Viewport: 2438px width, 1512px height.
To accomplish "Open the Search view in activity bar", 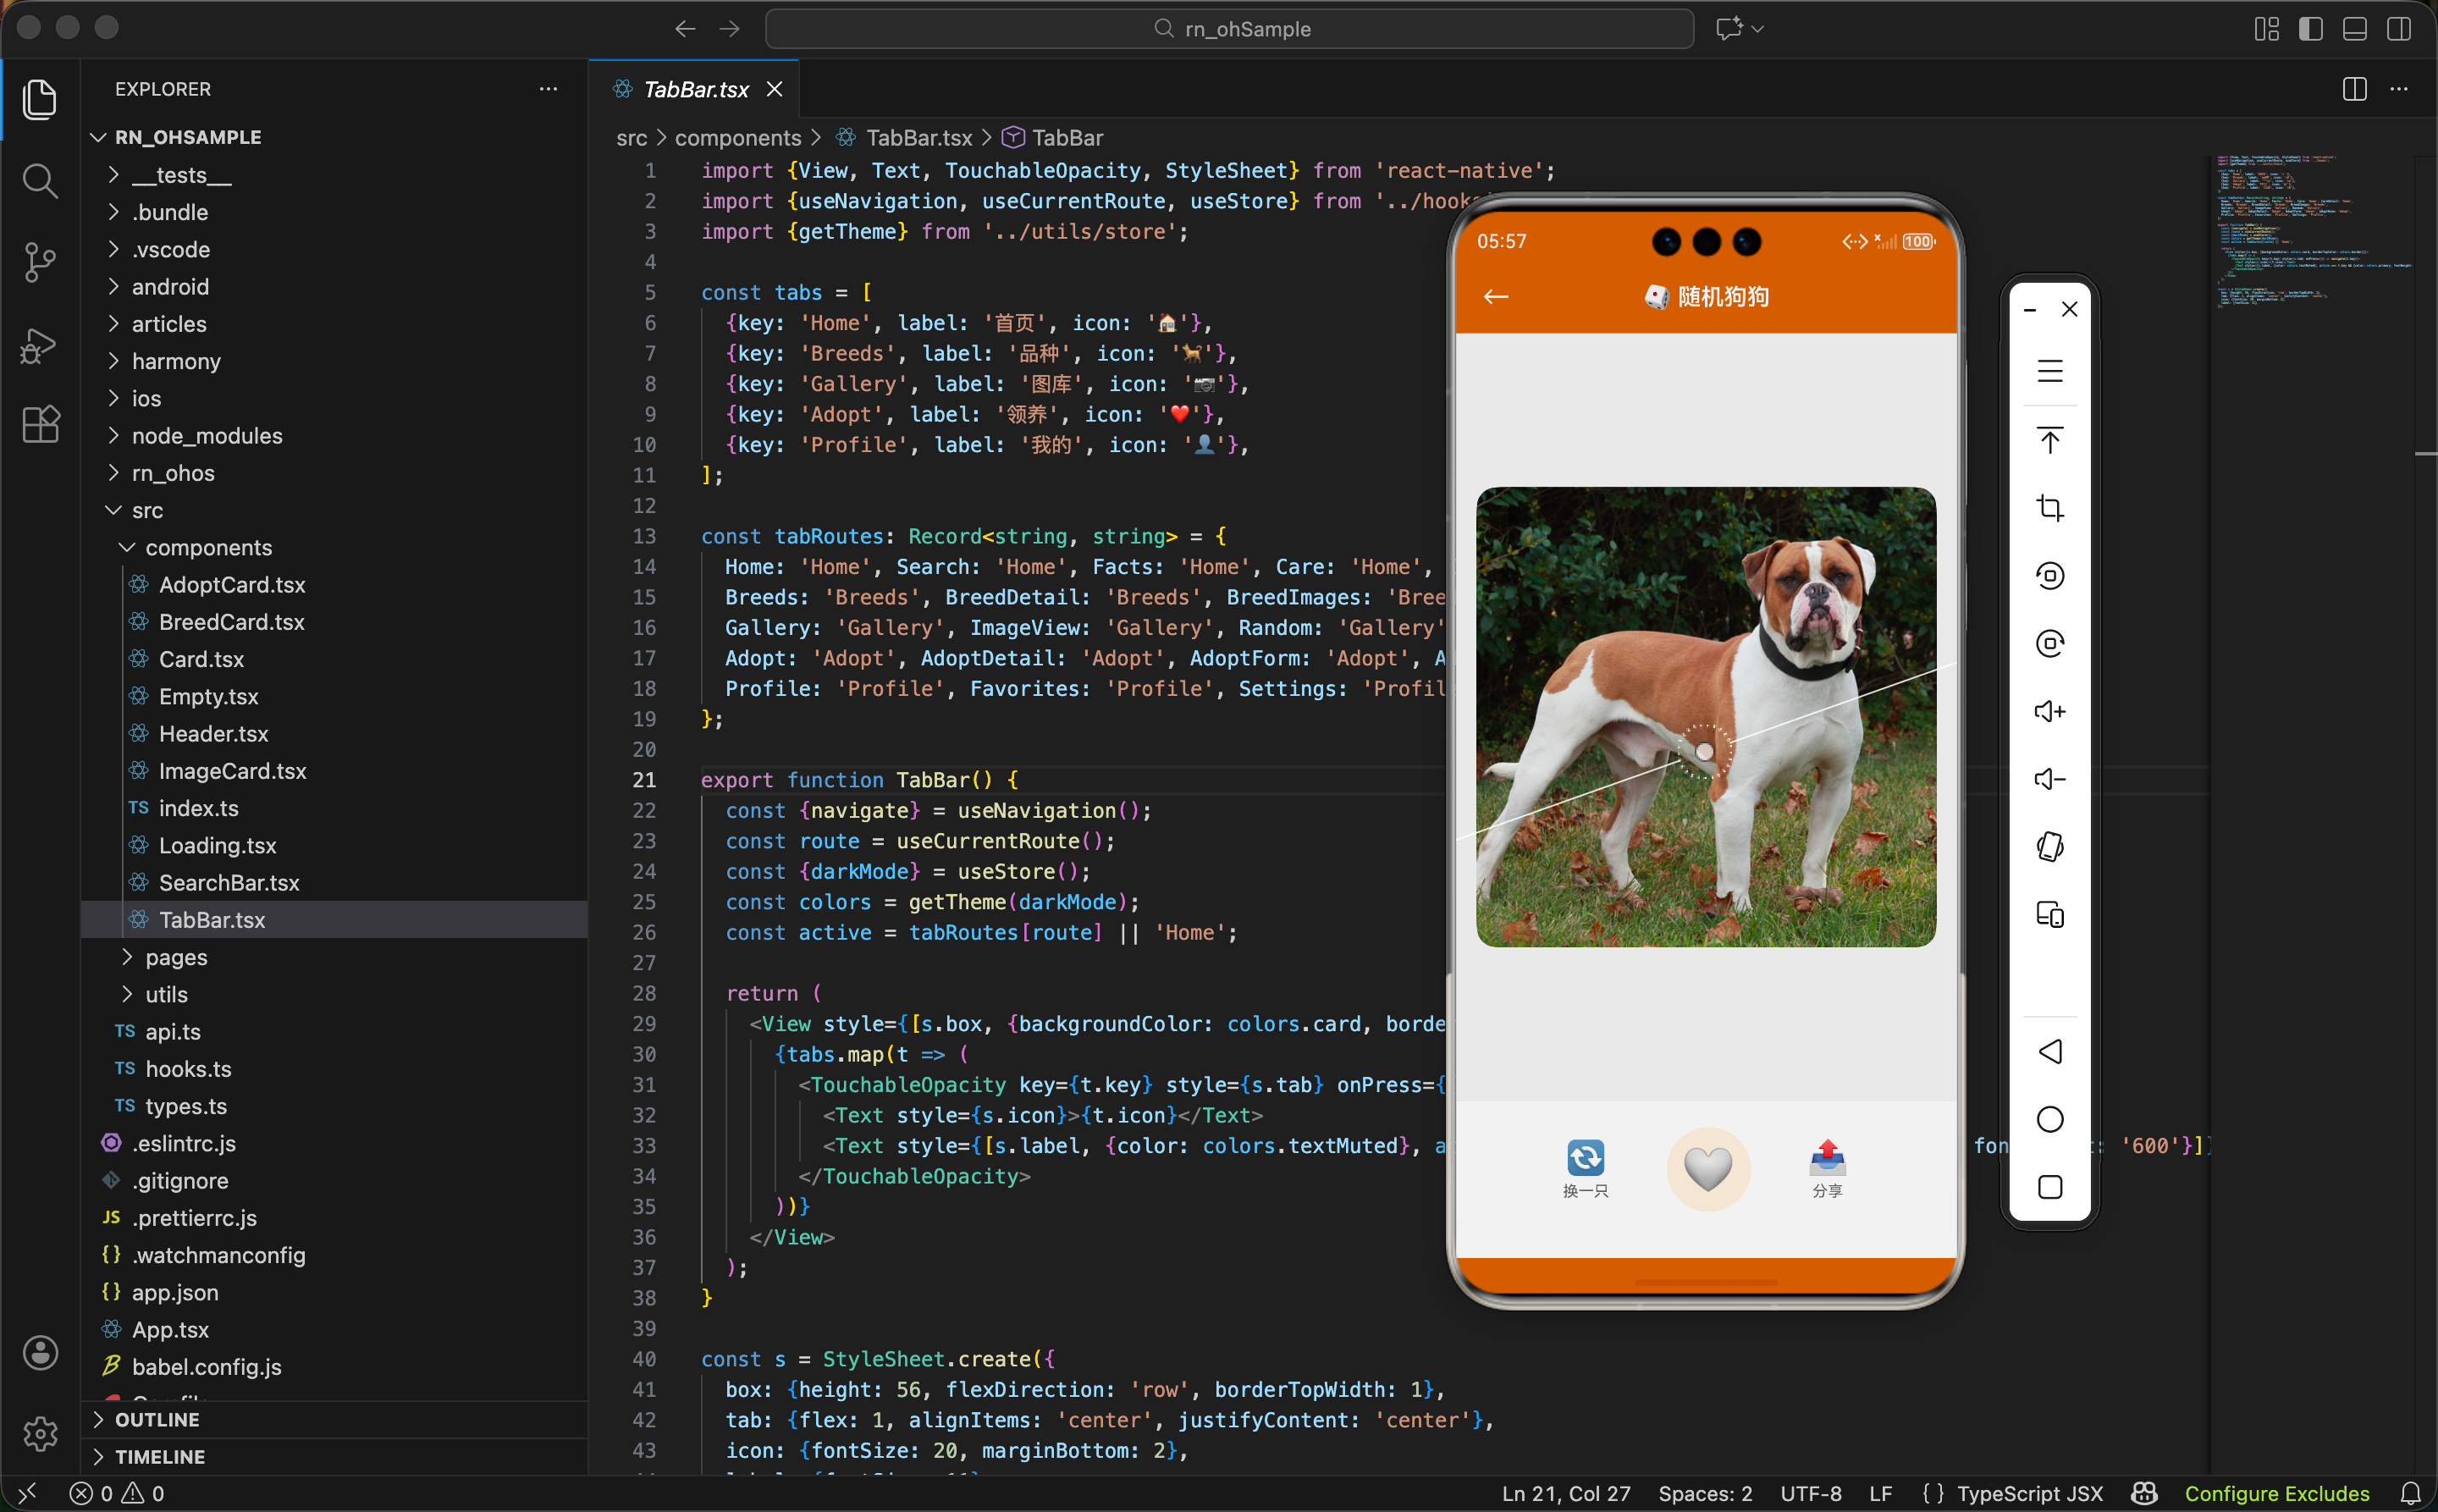I will coord(39,181).
